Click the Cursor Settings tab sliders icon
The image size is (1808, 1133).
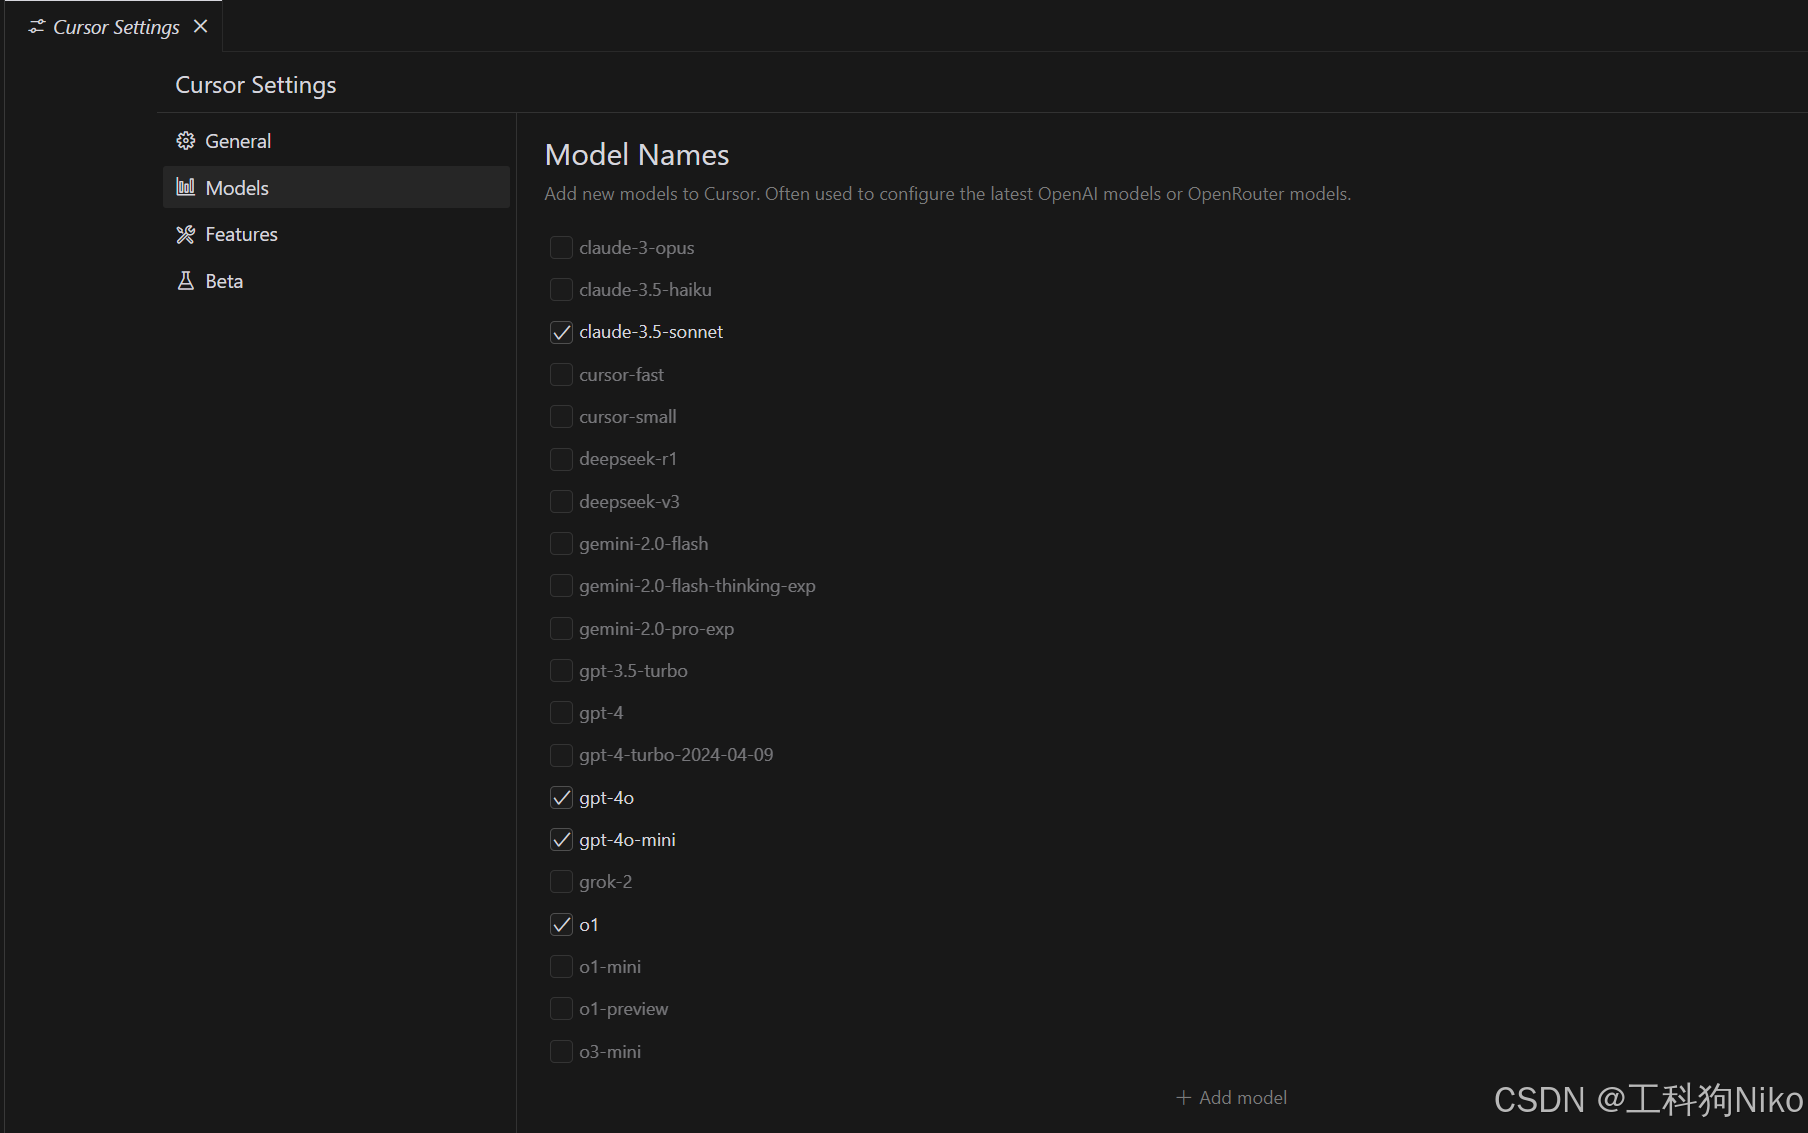pos(37,27)
